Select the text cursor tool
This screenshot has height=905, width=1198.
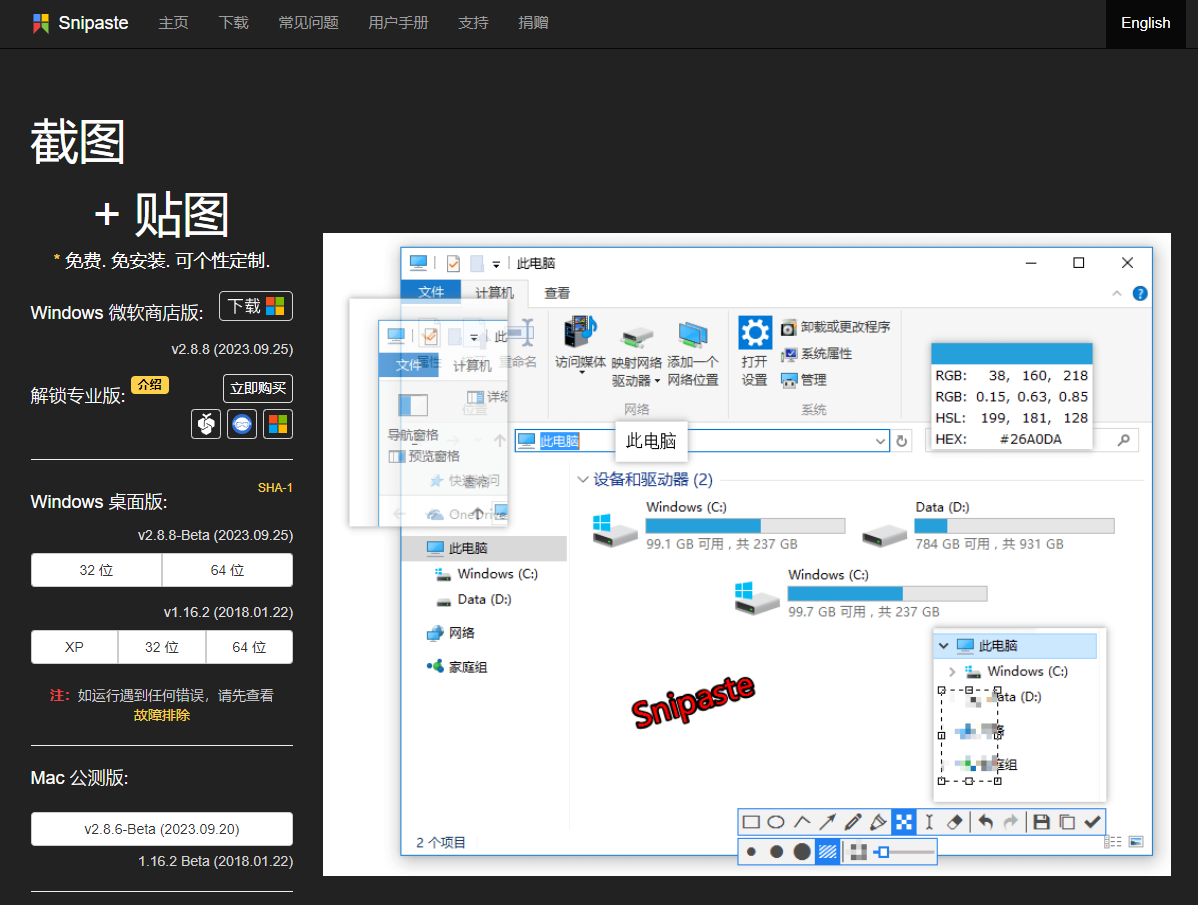tap(929, 822)
